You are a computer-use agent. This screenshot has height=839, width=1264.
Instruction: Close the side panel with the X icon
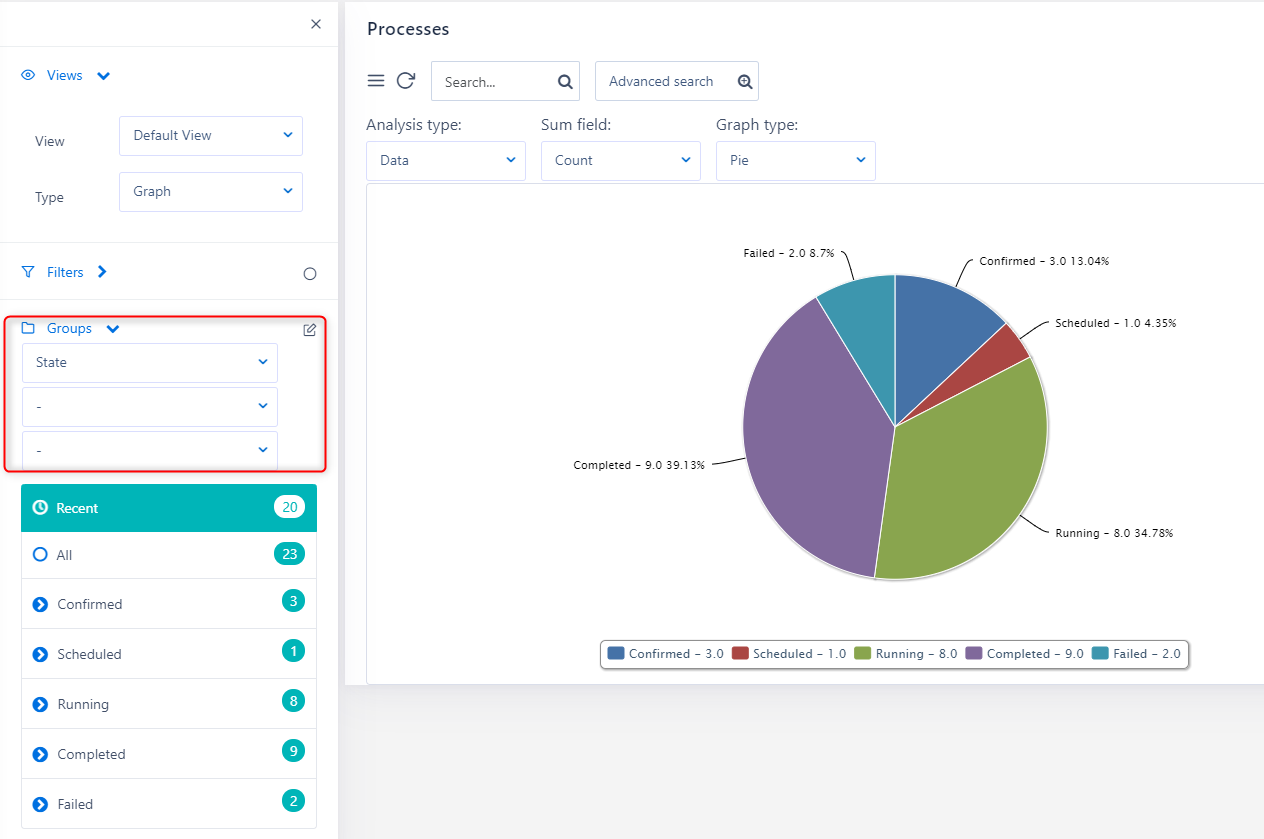316,24
